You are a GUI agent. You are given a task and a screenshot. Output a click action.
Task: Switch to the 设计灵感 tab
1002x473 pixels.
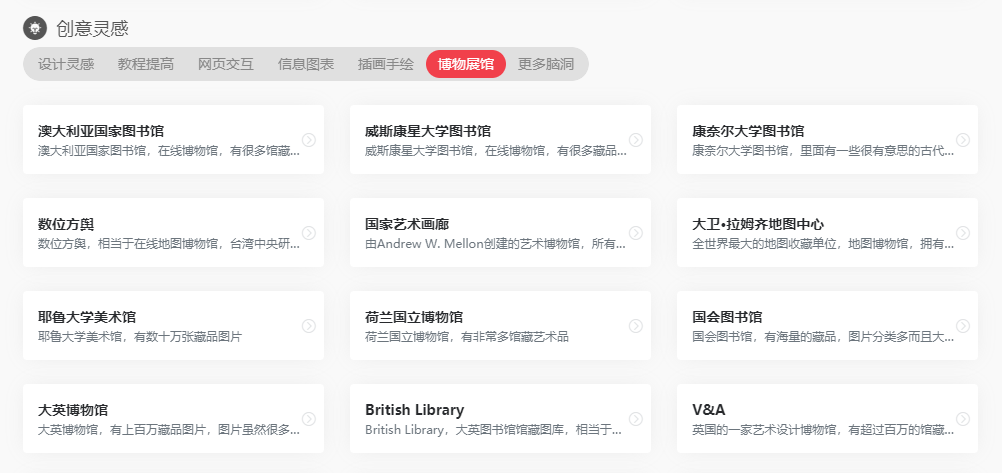click(x=66, y=64)
